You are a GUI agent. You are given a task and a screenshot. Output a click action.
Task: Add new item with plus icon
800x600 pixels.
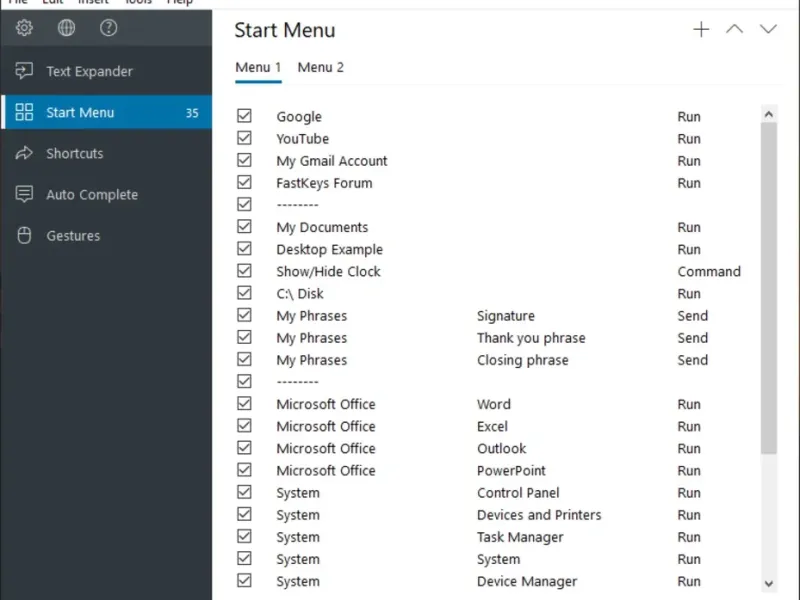[701, 30]
